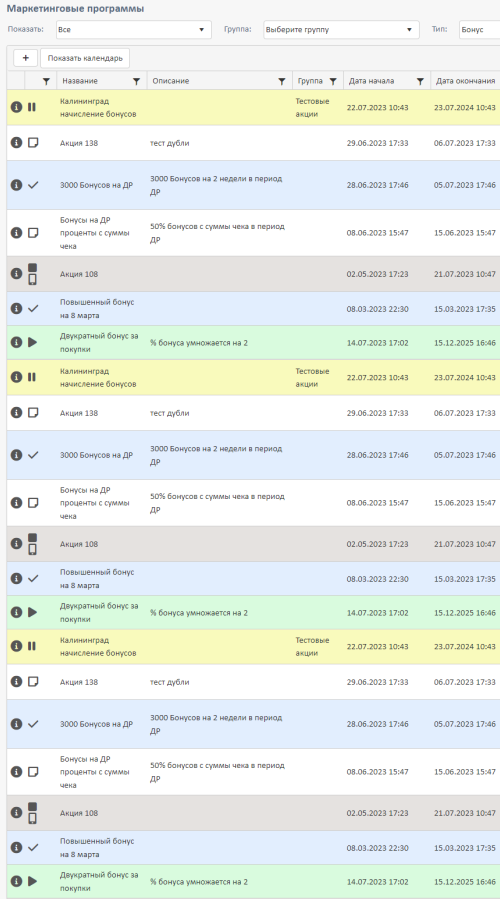Image resolution: width=500 pixels, height=900 pixels.
Task: Click the note icon of the last Акция 138 row
Action: 33,681
